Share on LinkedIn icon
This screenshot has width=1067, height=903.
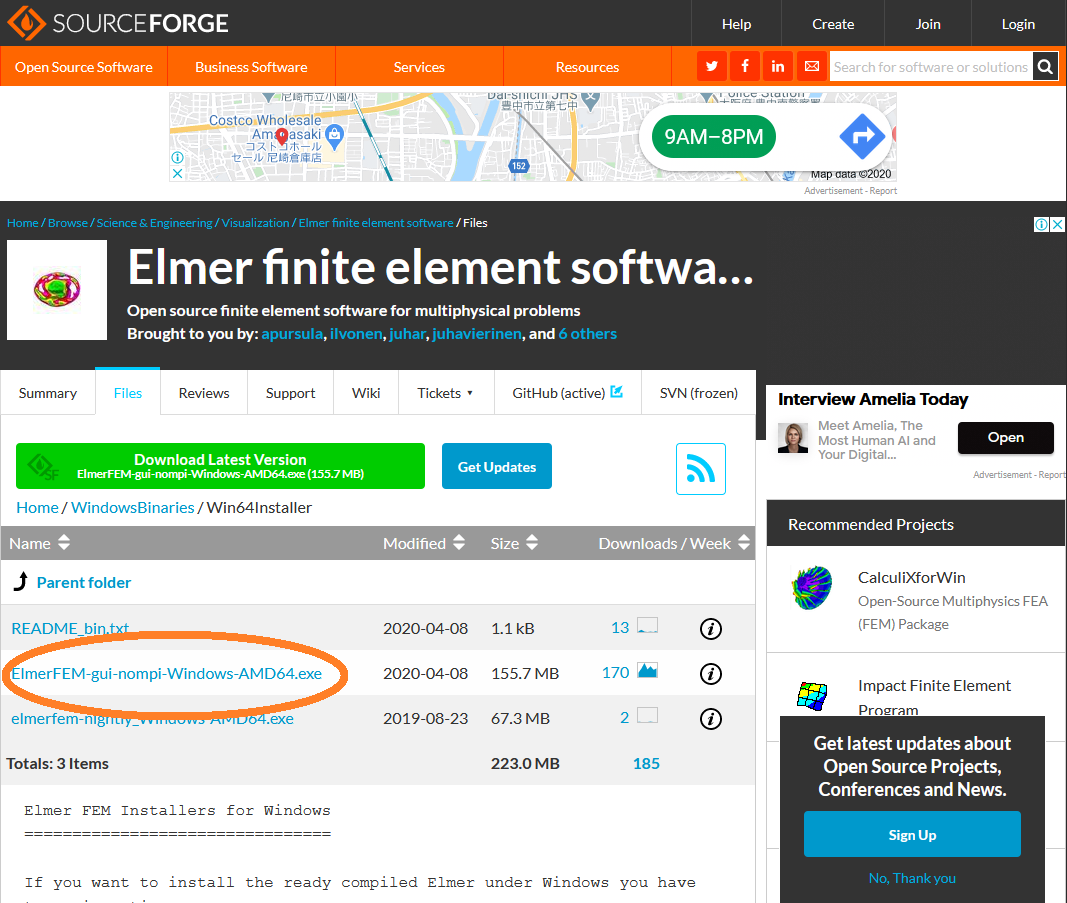tap(778, 66)
